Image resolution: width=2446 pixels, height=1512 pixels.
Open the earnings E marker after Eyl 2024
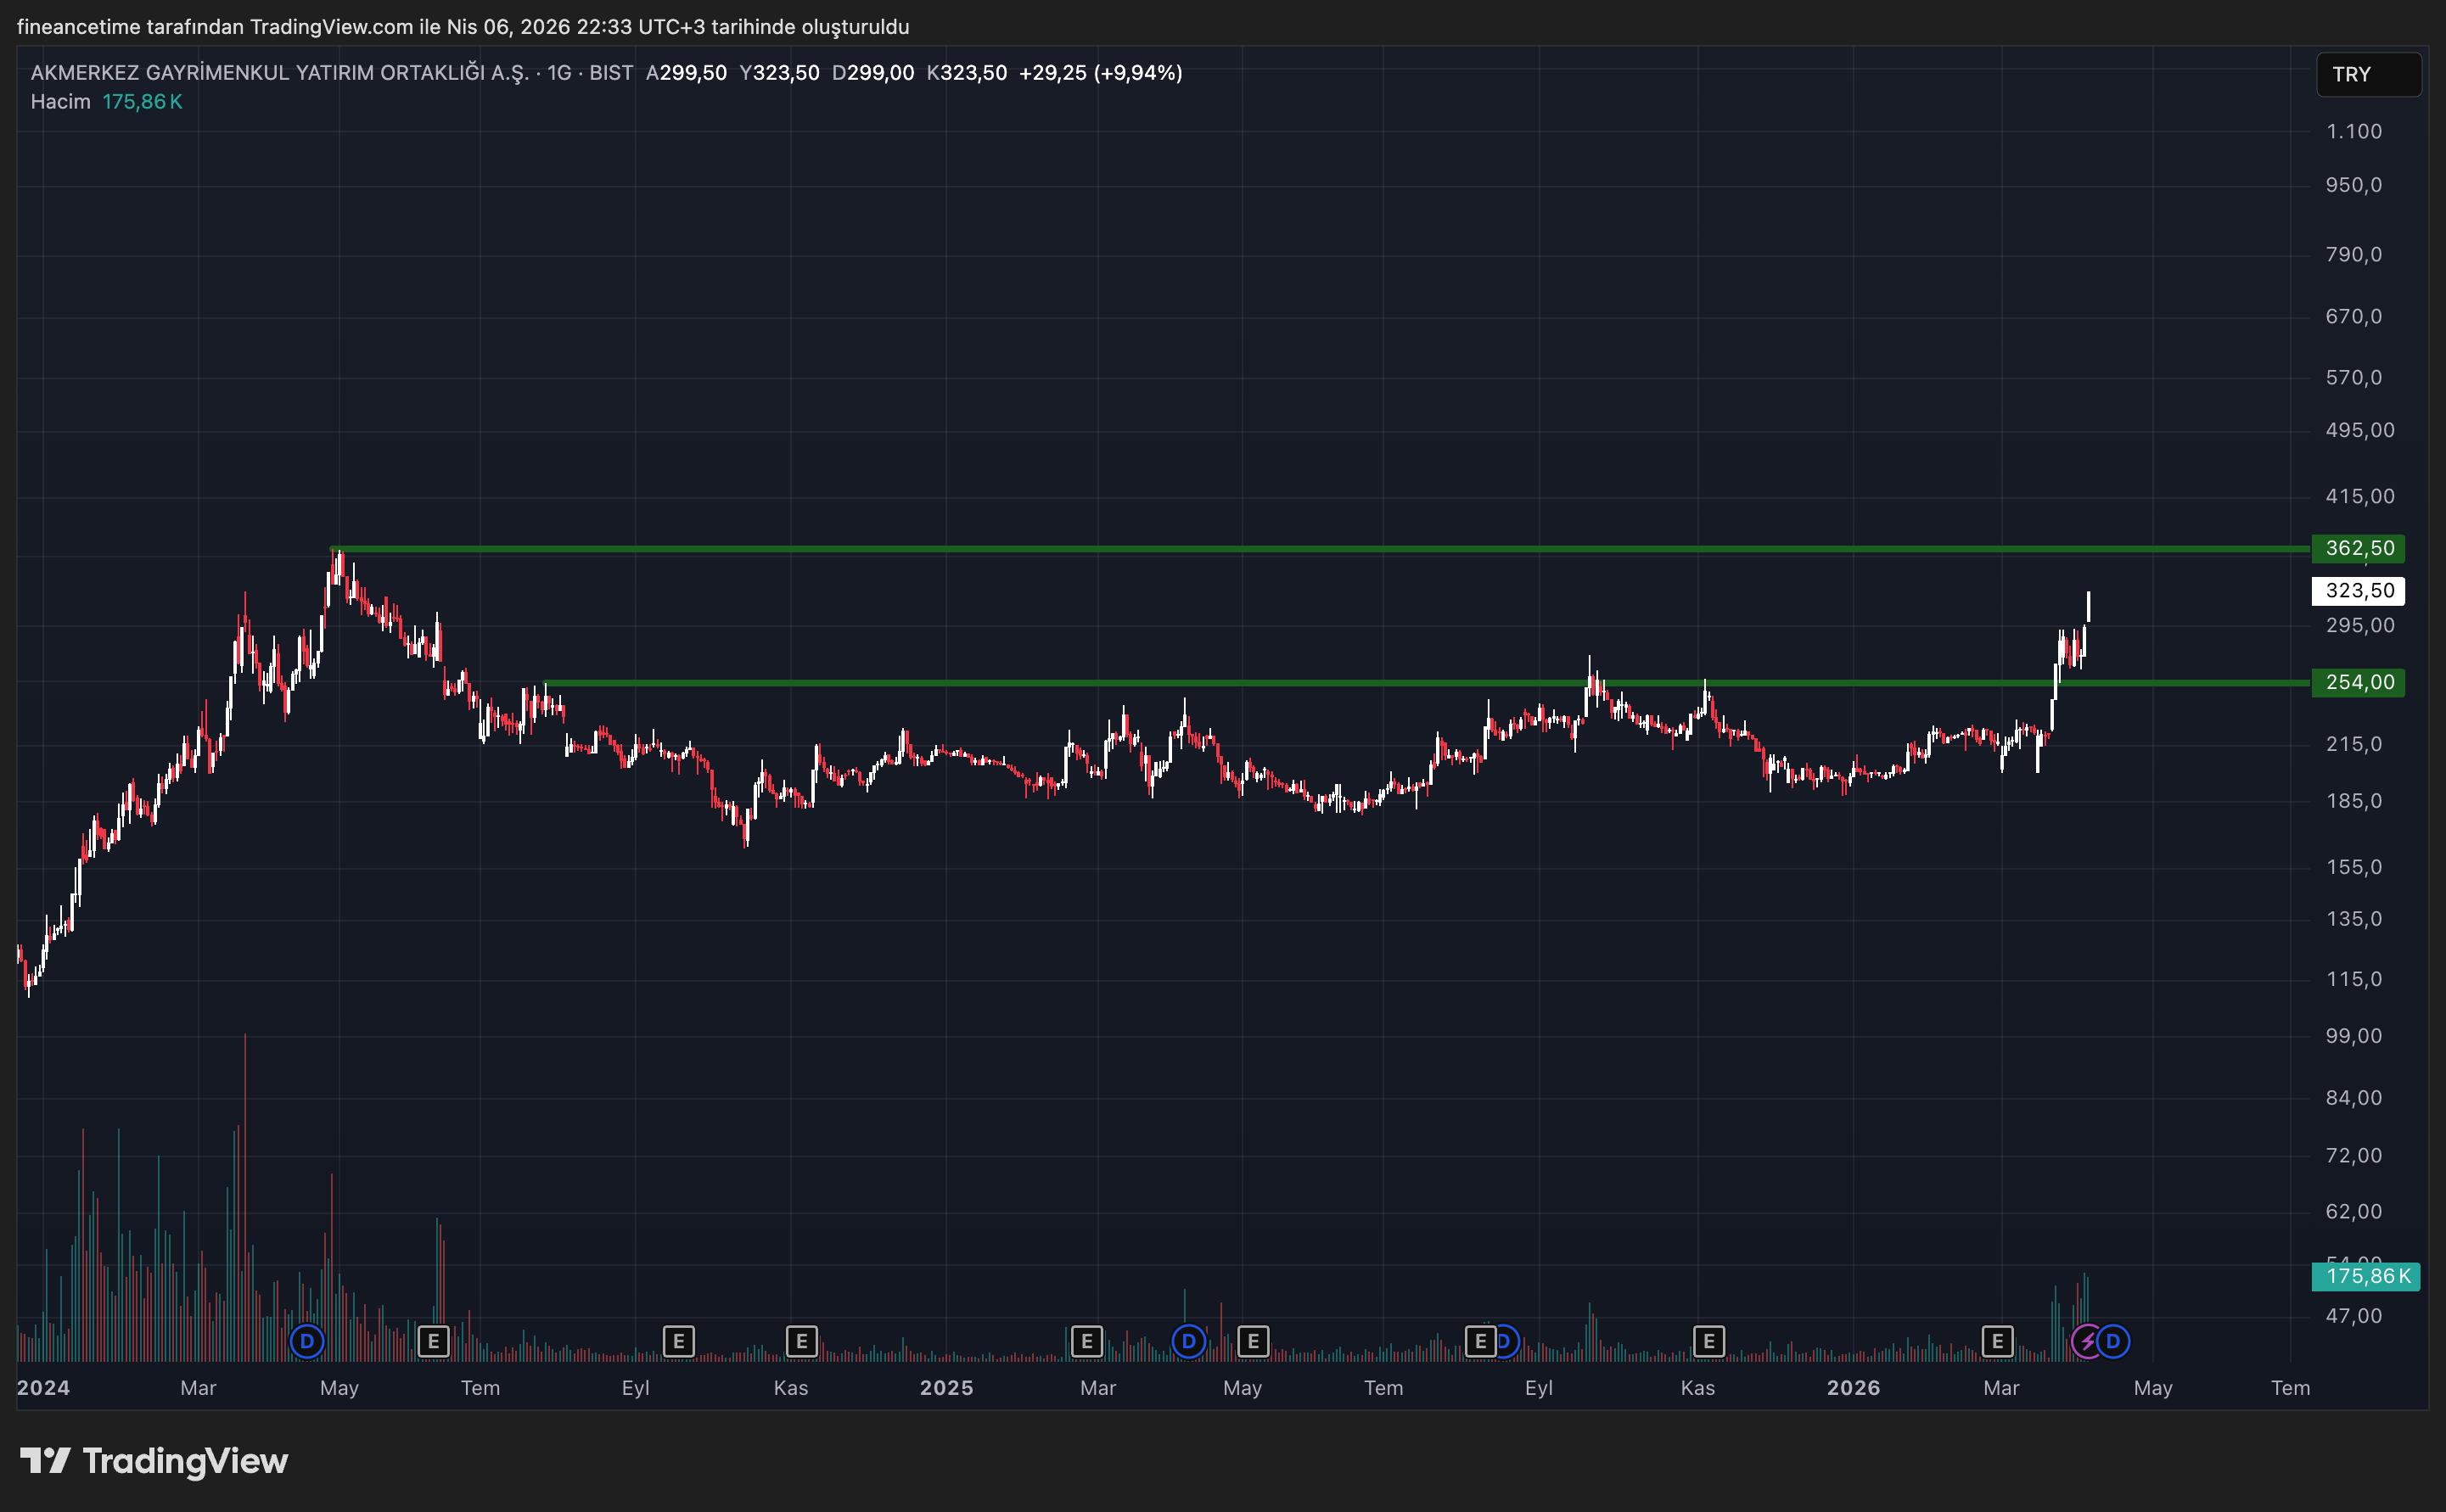(x=678, y=1341)
